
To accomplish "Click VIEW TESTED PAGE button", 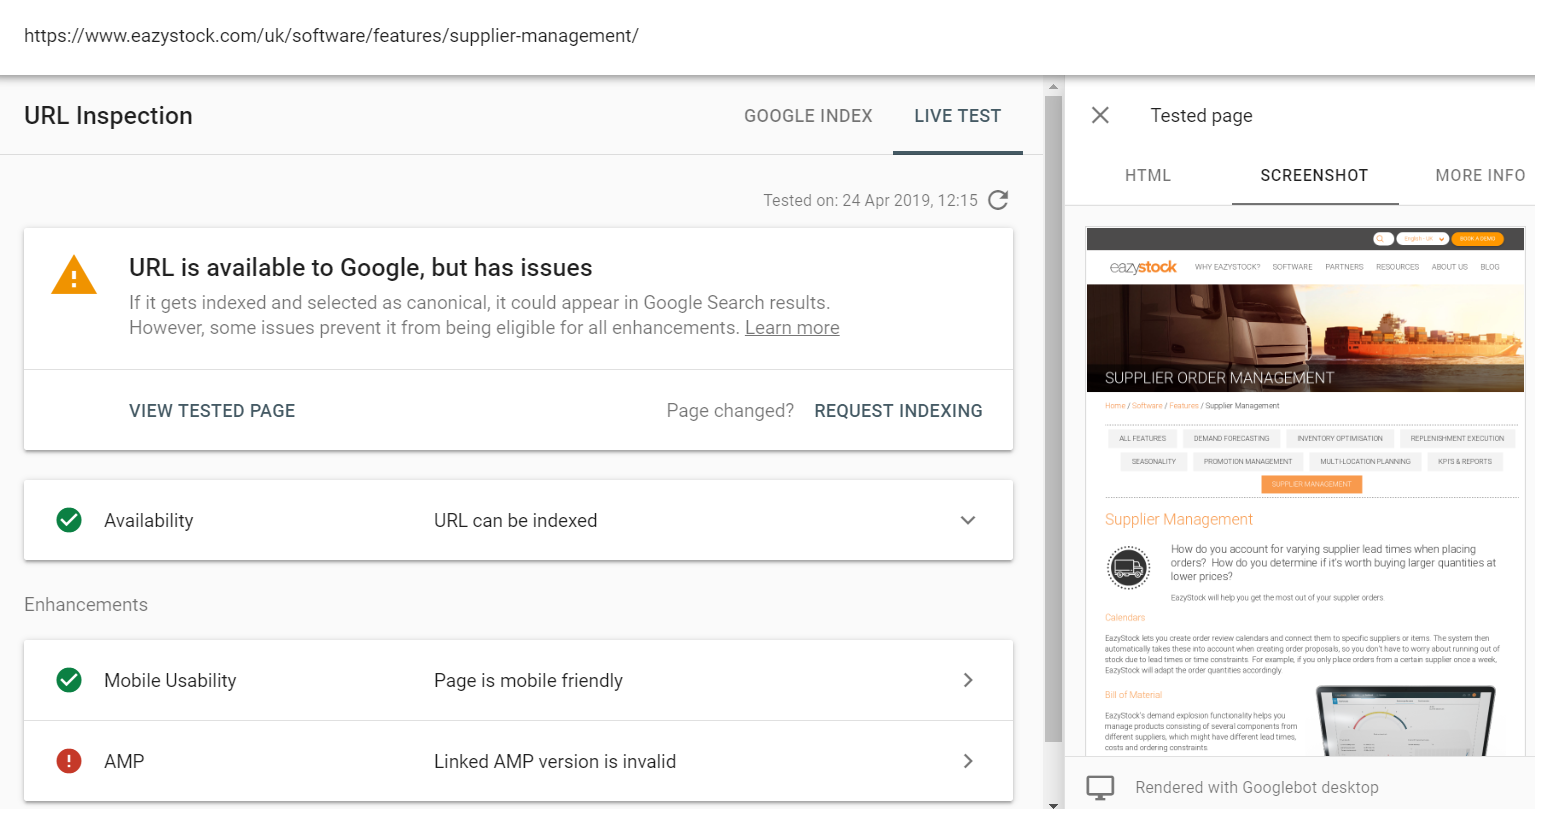I will pyautogui.click(x=212, y=411).
